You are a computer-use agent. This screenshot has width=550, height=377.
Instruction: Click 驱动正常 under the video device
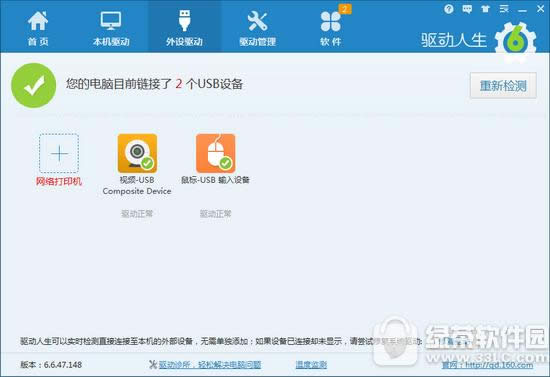click(x=137, y=214)
